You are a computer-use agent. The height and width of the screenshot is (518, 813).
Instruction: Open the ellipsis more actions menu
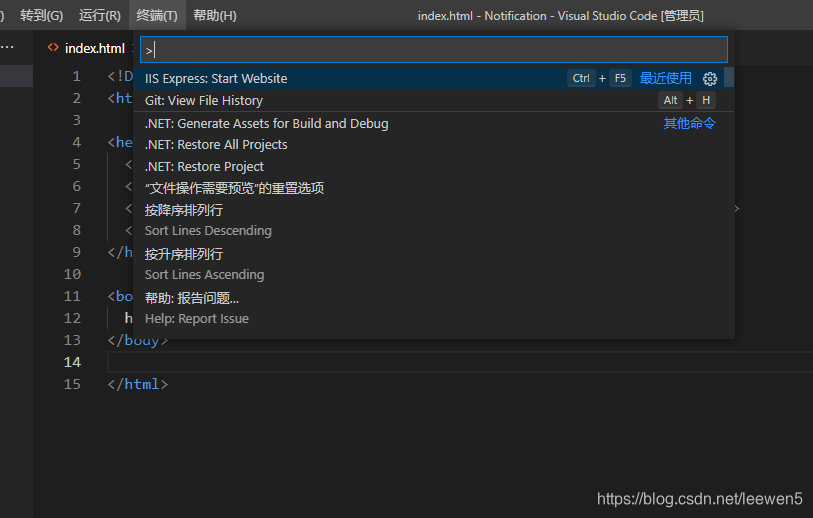7,47
